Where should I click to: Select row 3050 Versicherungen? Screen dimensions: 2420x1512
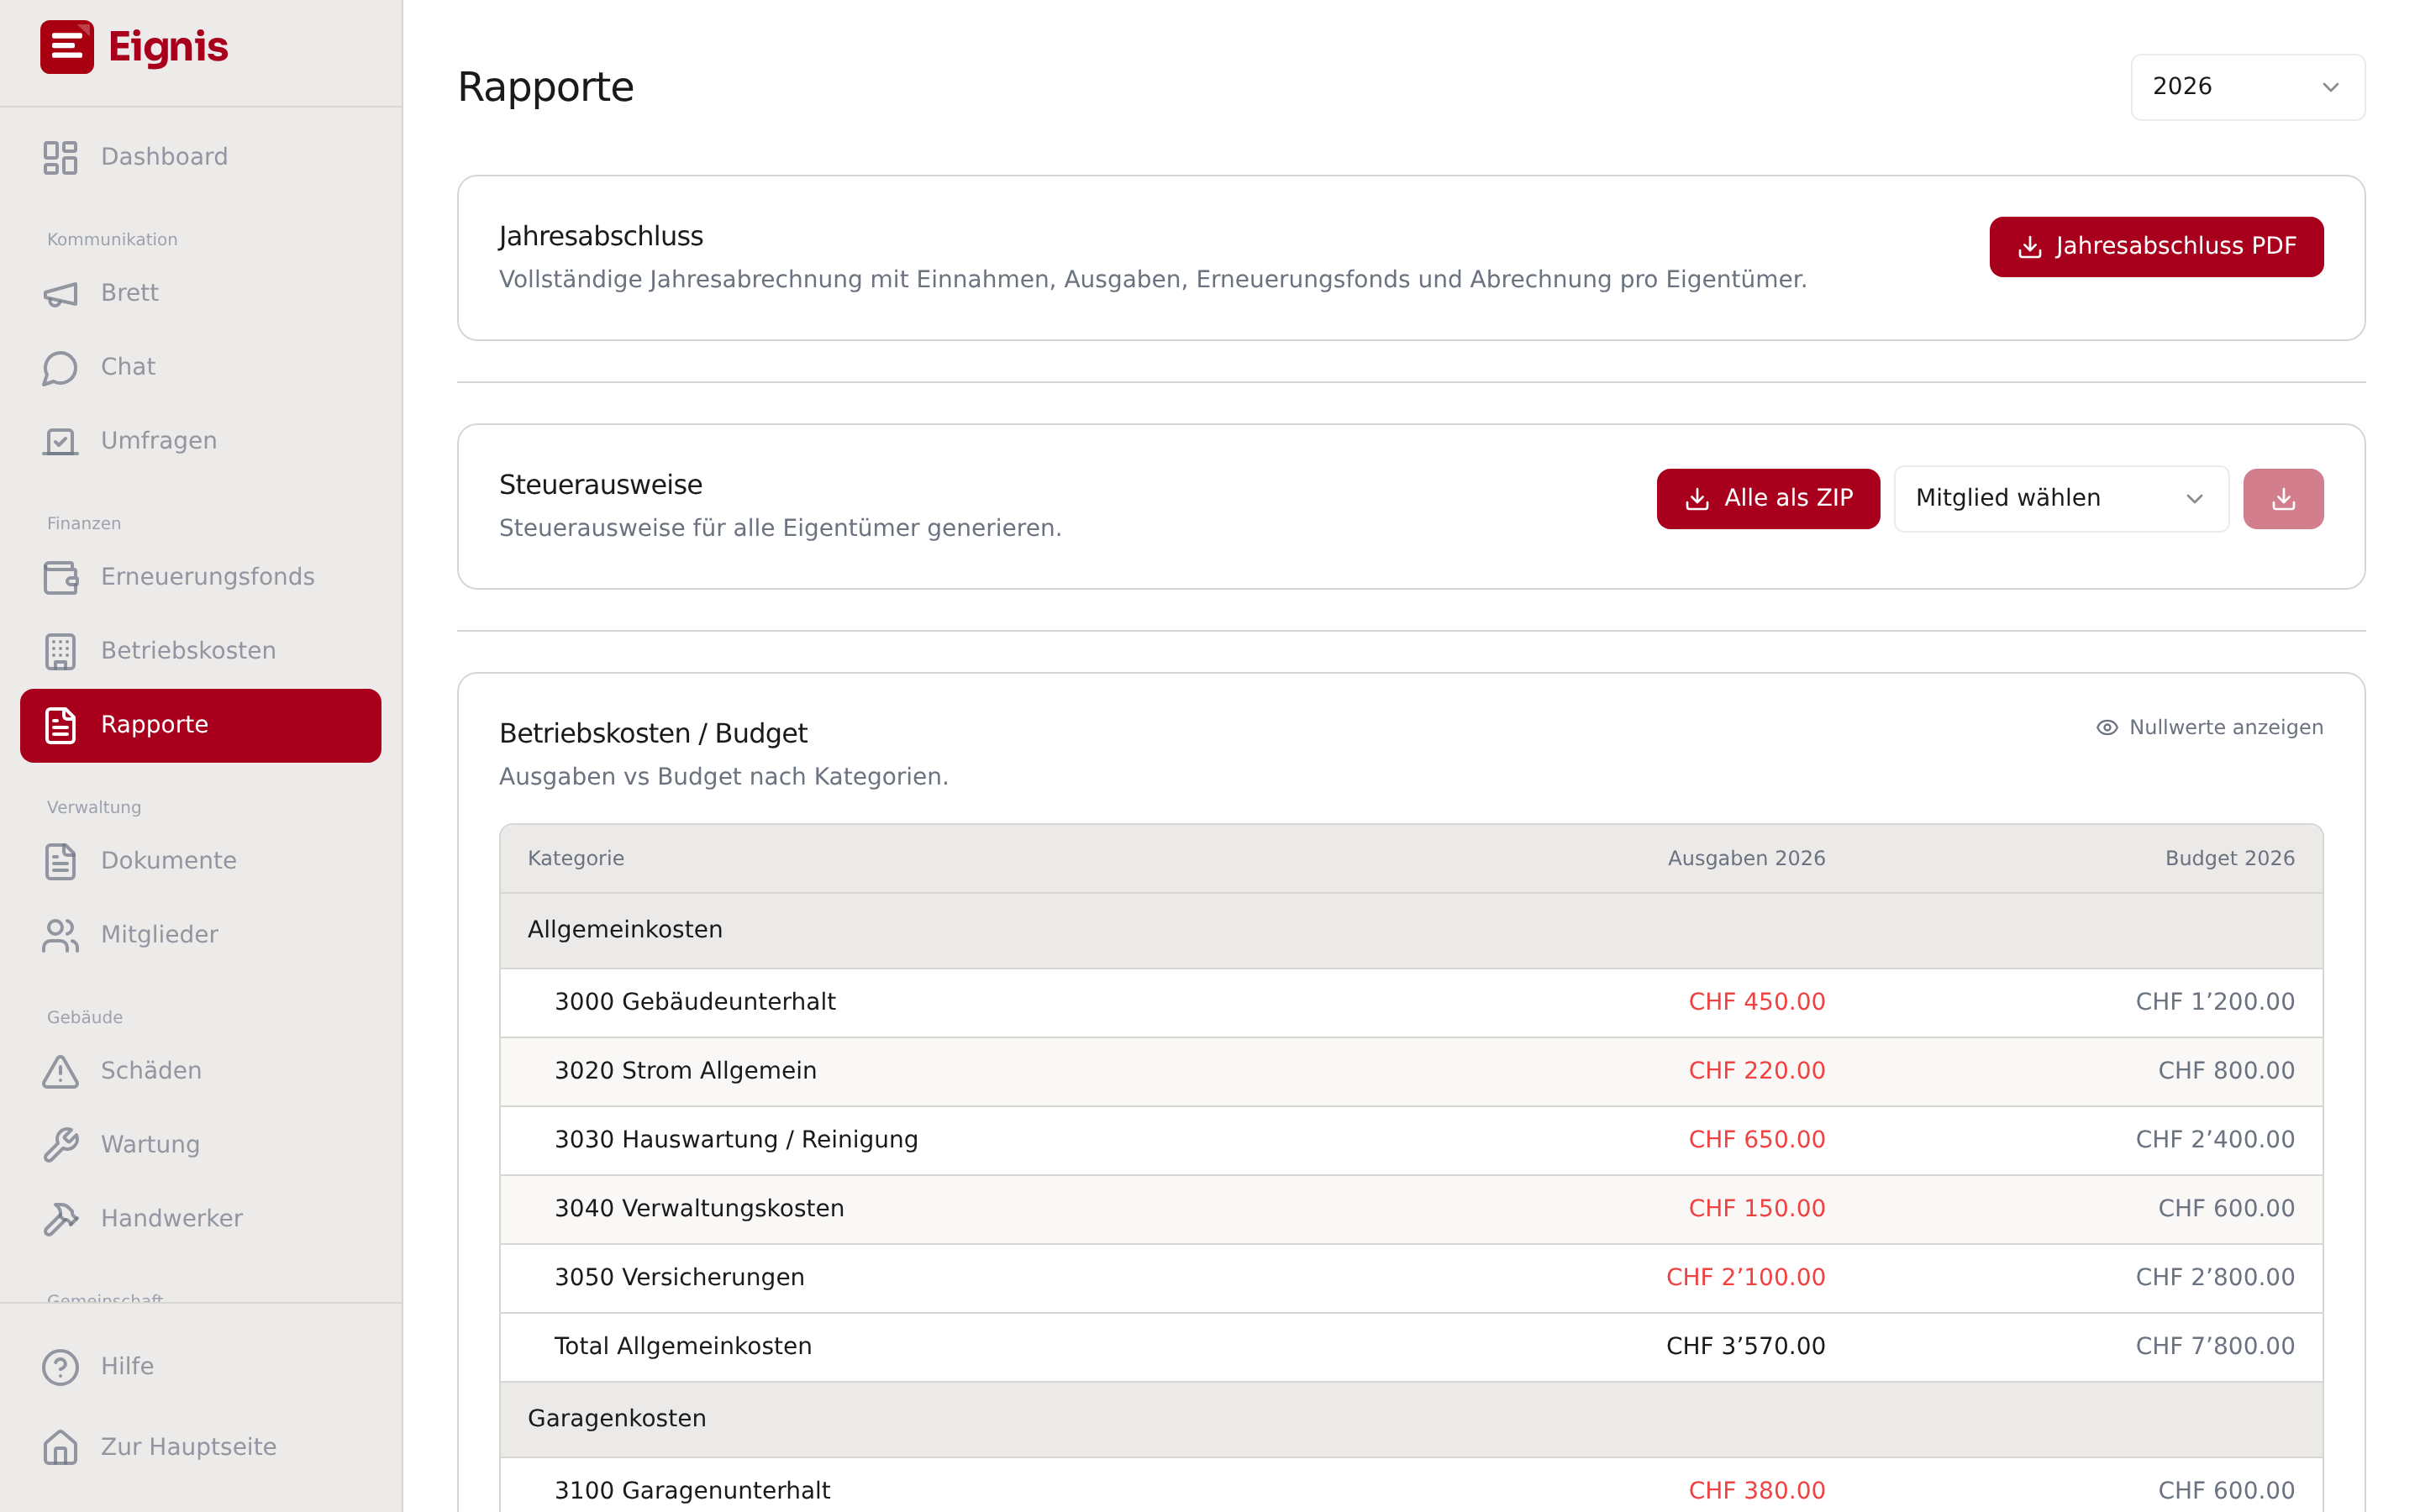tap(1411, 1278)
